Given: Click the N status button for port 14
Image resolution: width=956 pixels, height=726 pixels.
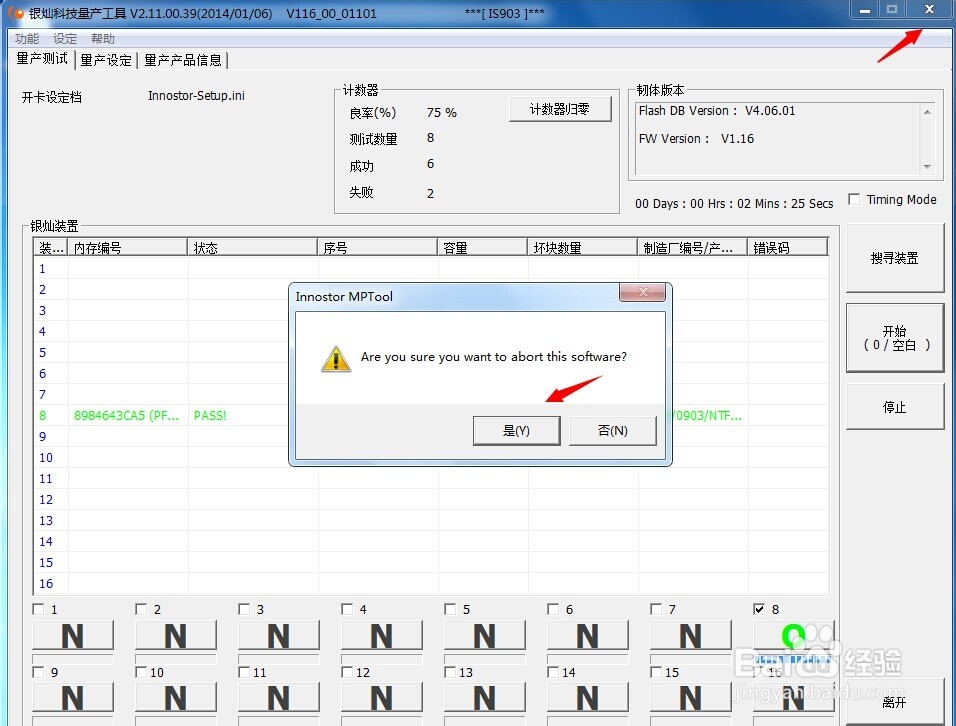Looking at the screenshot, I should [x=588, y=698].
